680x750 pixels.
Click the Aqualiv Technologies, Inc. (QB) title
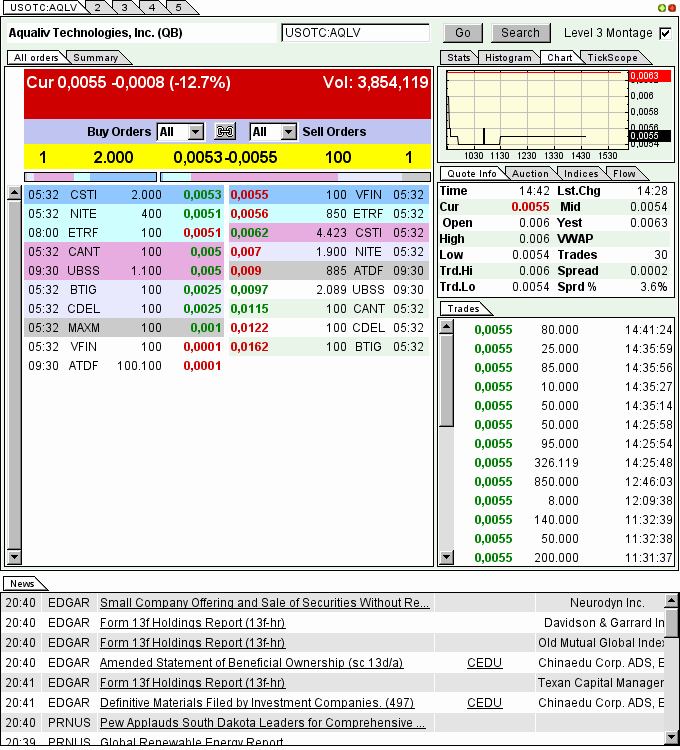click(x=96, y=33)
